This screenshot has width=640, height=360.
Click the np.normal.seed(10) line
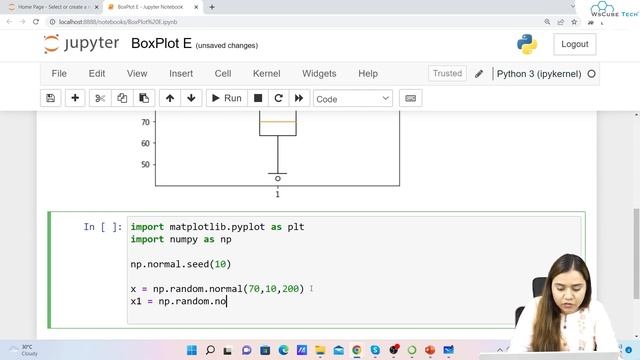181,264
